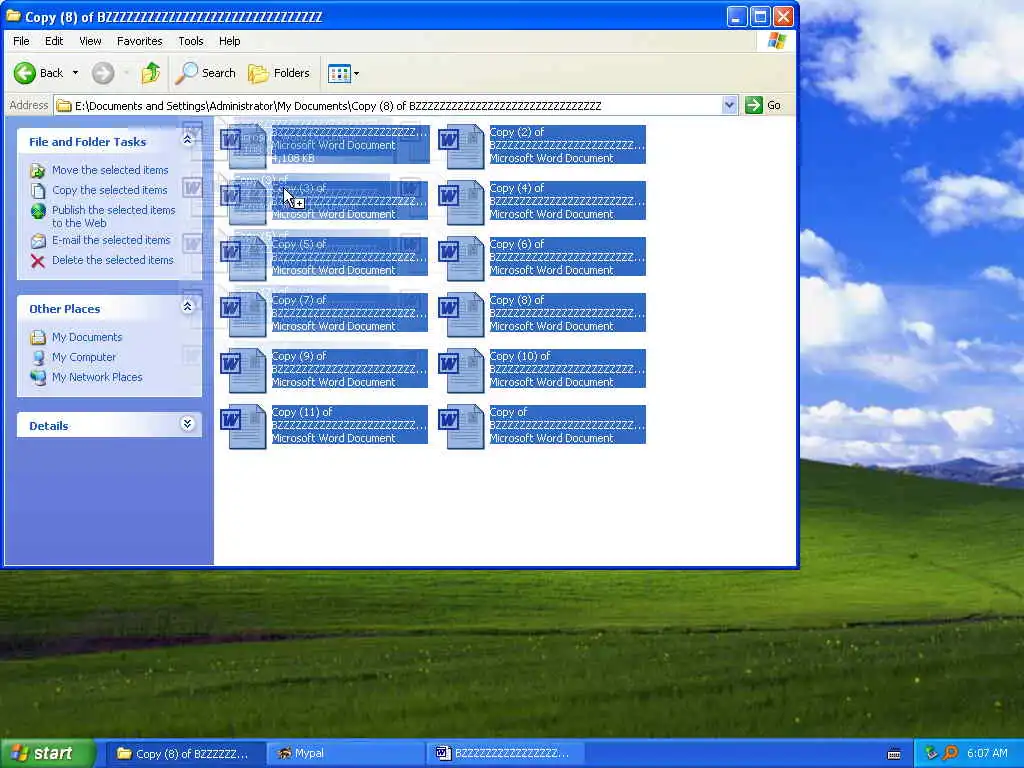The width and height of the screenshot is (1024, 768).
Task: Select Copy (9) of Word document icon
Action: tap(244, 371)
